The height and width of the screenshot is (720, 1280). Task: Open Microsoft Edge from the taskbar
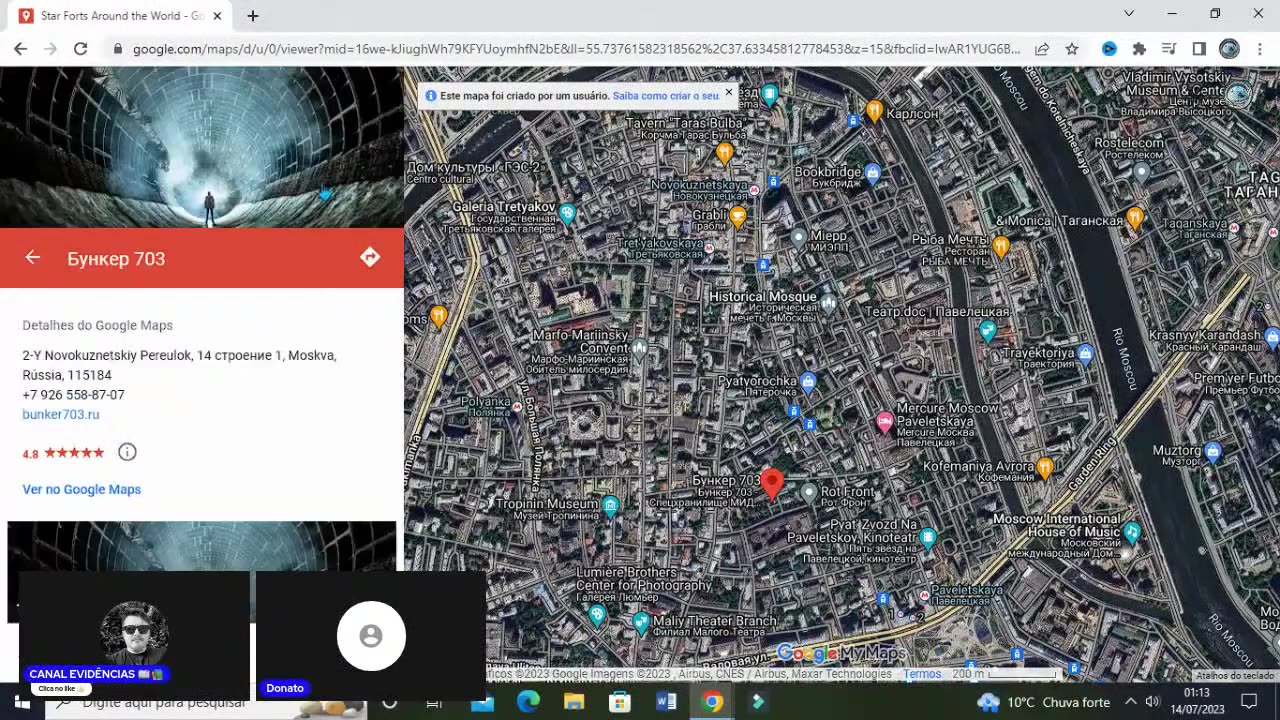click(528, 702)
